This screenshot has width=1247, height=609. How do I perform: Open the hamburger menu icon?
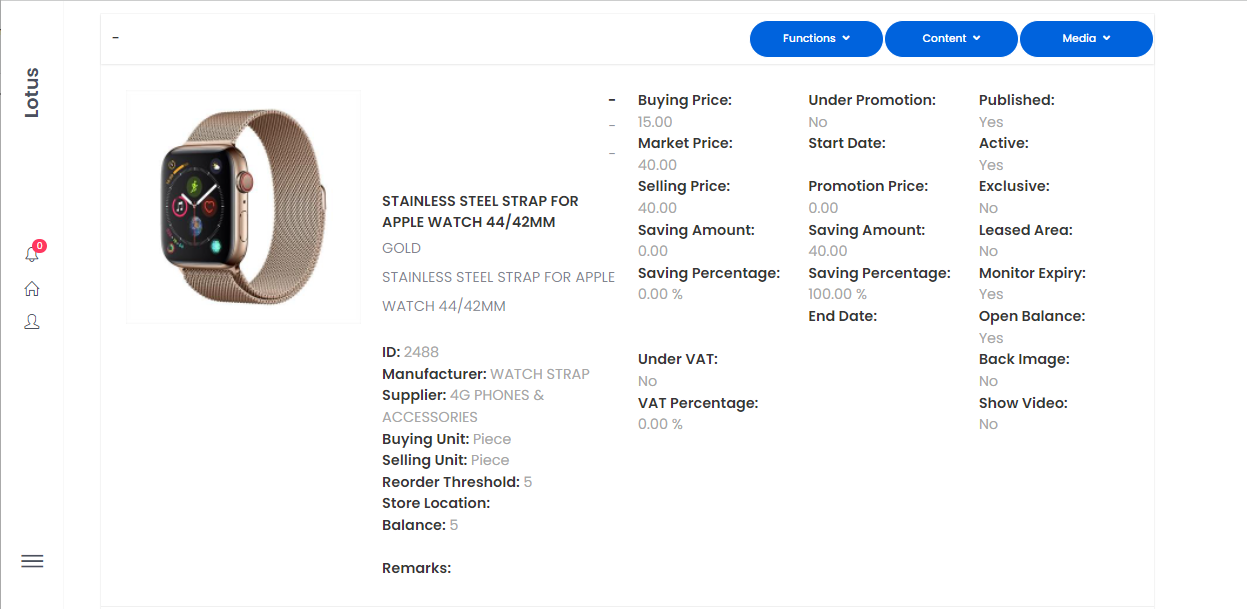tap(32, 561)
